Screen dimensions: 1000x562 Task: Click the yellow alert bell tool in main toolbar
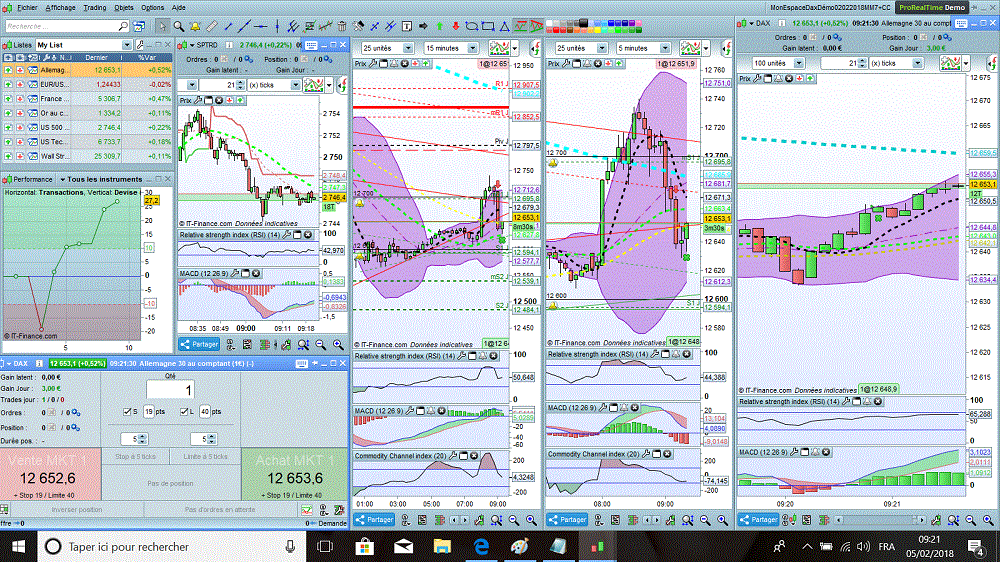[x=195, y=26]
